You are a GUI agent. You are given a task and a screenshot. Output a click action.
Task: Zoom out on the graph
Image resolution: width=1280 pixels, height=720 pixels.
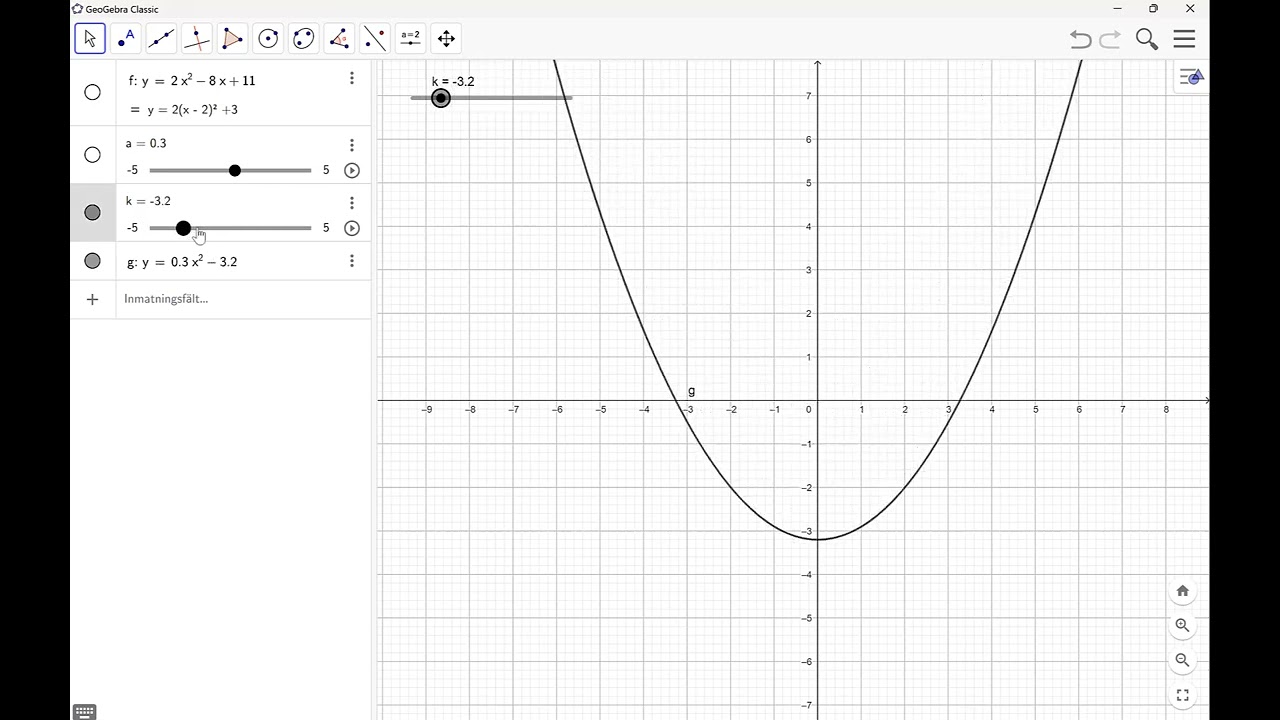[1183, 660]
